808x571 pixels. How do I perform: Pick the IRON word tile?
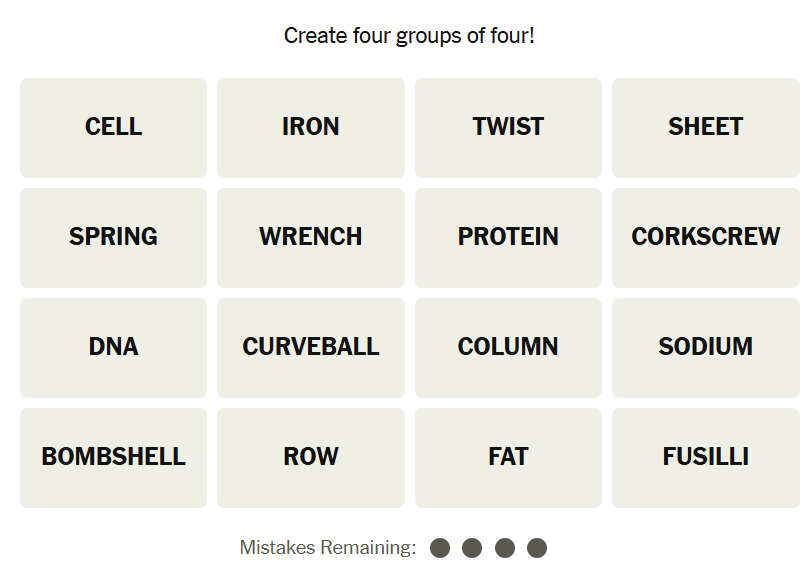click(311, 127)
